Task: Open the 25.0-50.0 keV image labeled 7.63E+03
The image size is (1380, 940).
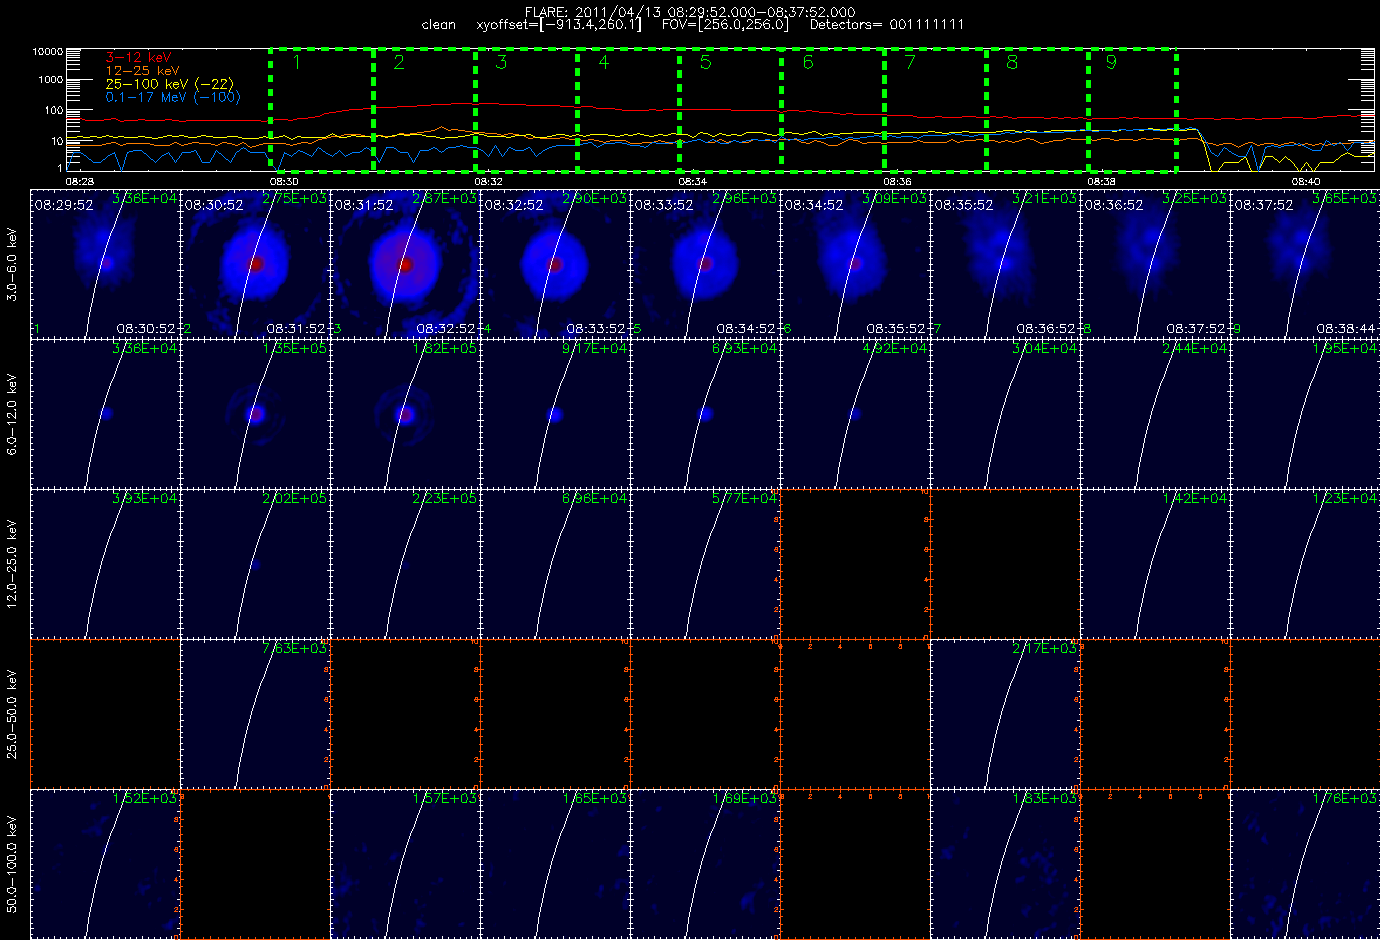Action: coord(255,714)
